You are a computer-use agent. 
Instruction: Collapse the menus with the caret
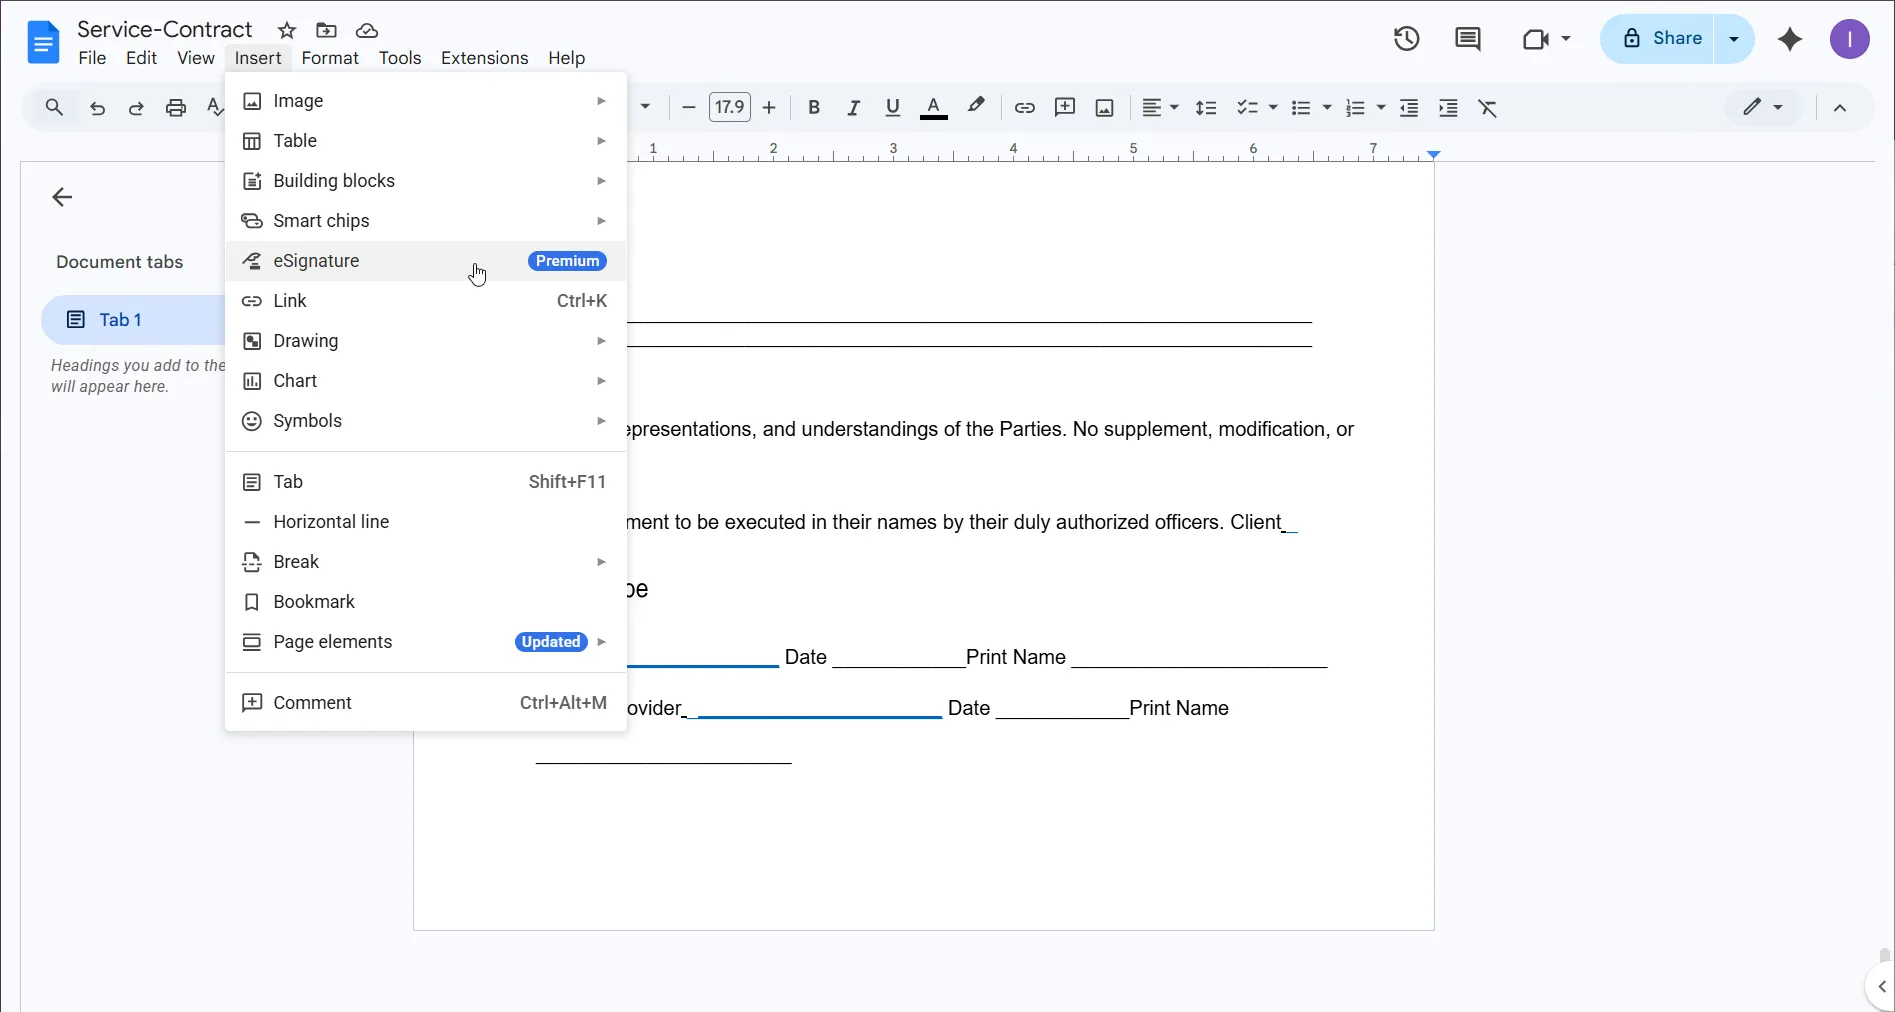tap(1840, 108)
